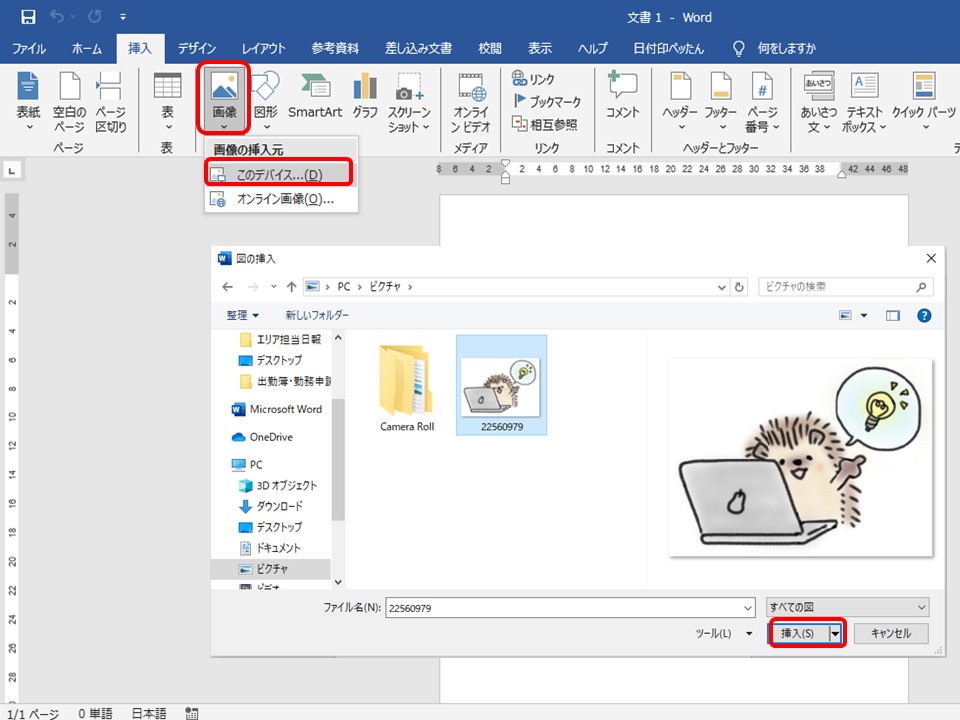
Task: Open the 表 table insert dropdown
Action: 167,101
